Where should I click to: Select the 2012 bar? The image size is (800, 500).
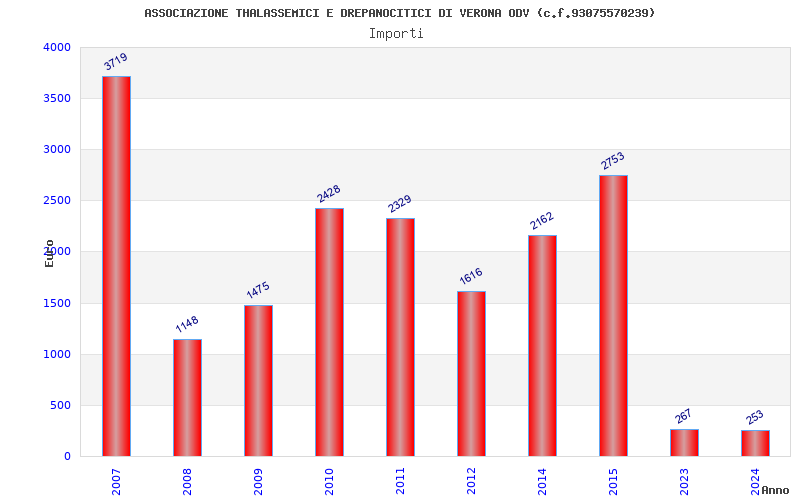(471, 373)
